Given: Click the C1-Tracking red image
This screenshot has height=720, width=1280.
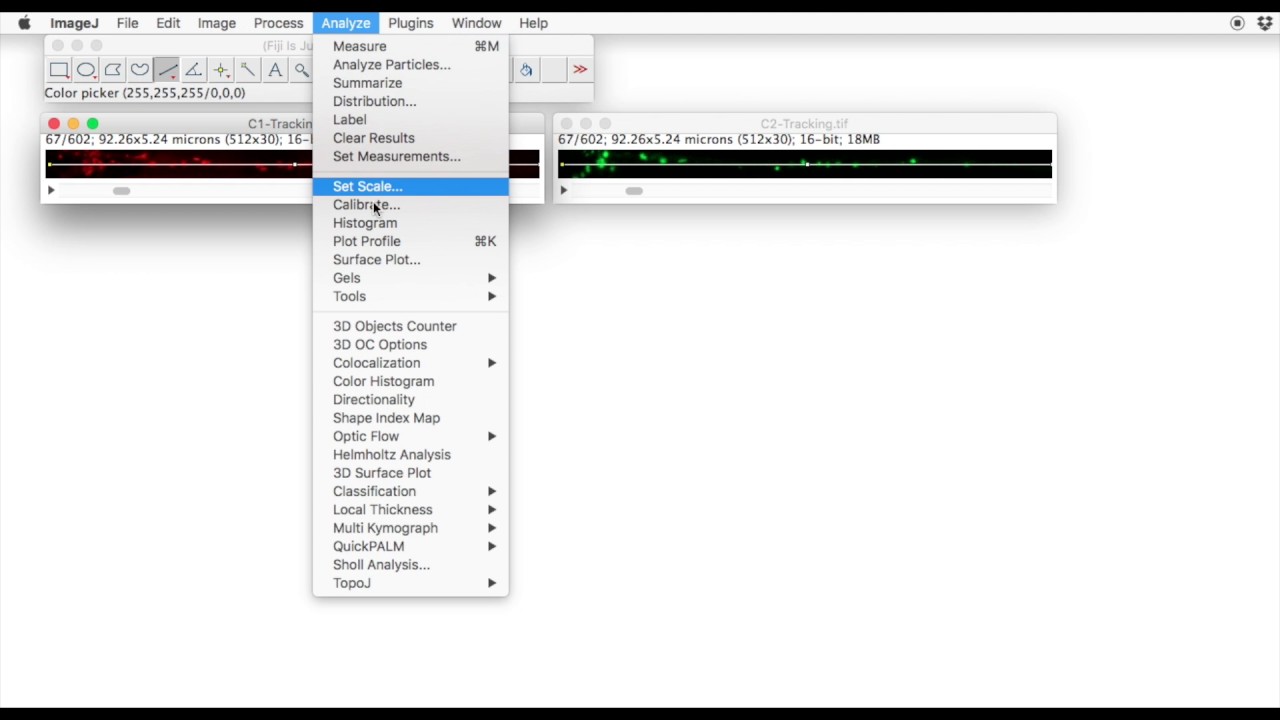Looking at the screenshot, I should pyautogui.click(x=179, y=164).
